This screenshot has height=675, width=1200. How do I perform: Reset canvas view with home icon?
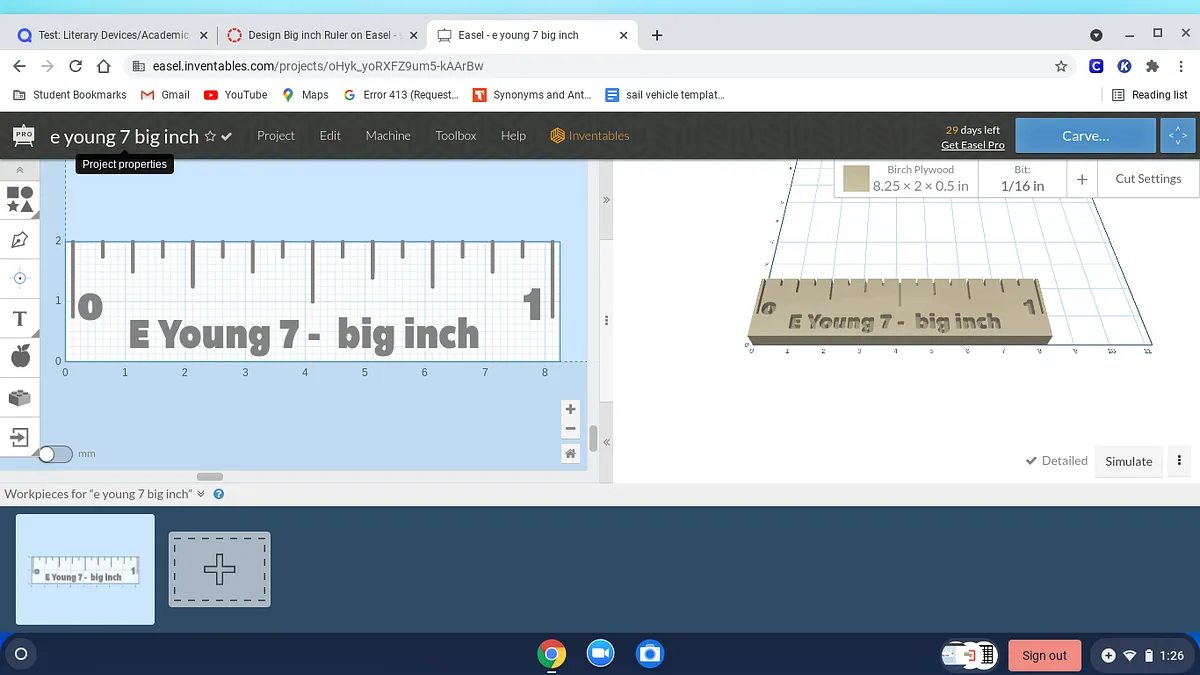coord(570,454)
